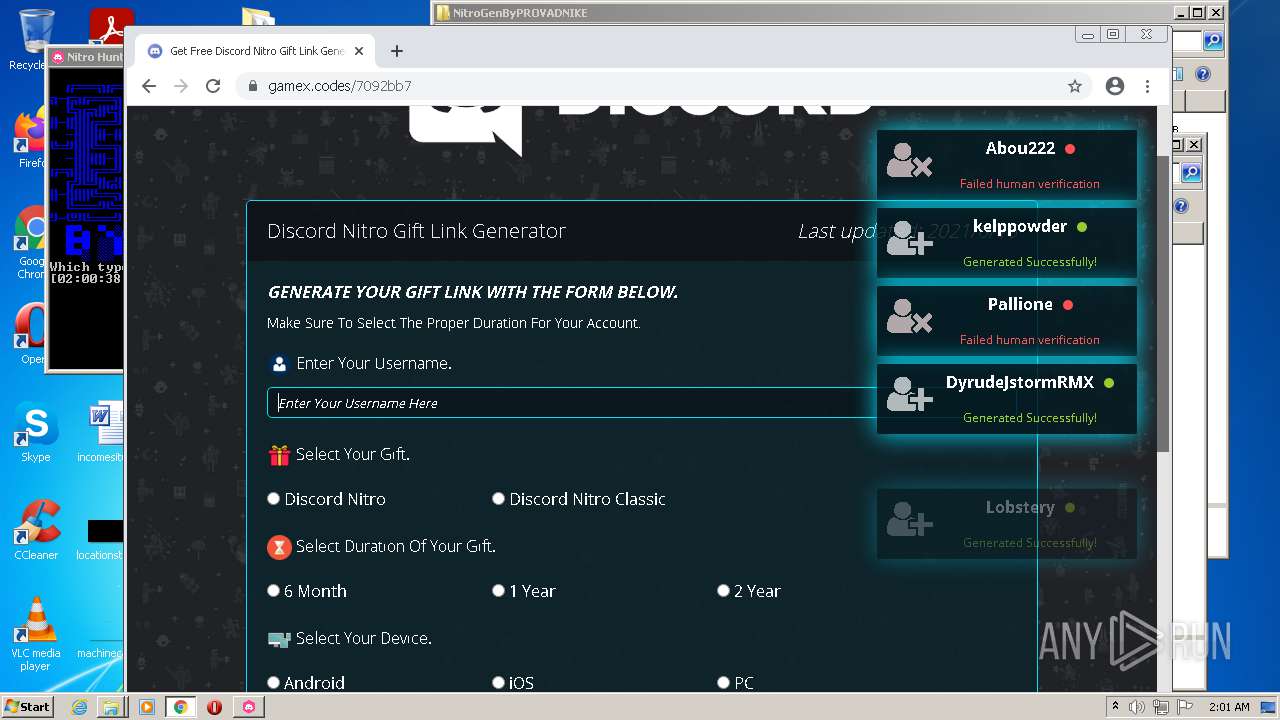1280x720 pixels.
Task: Switch to Nitro Hunter taskbar button
Action: [249, 707]
